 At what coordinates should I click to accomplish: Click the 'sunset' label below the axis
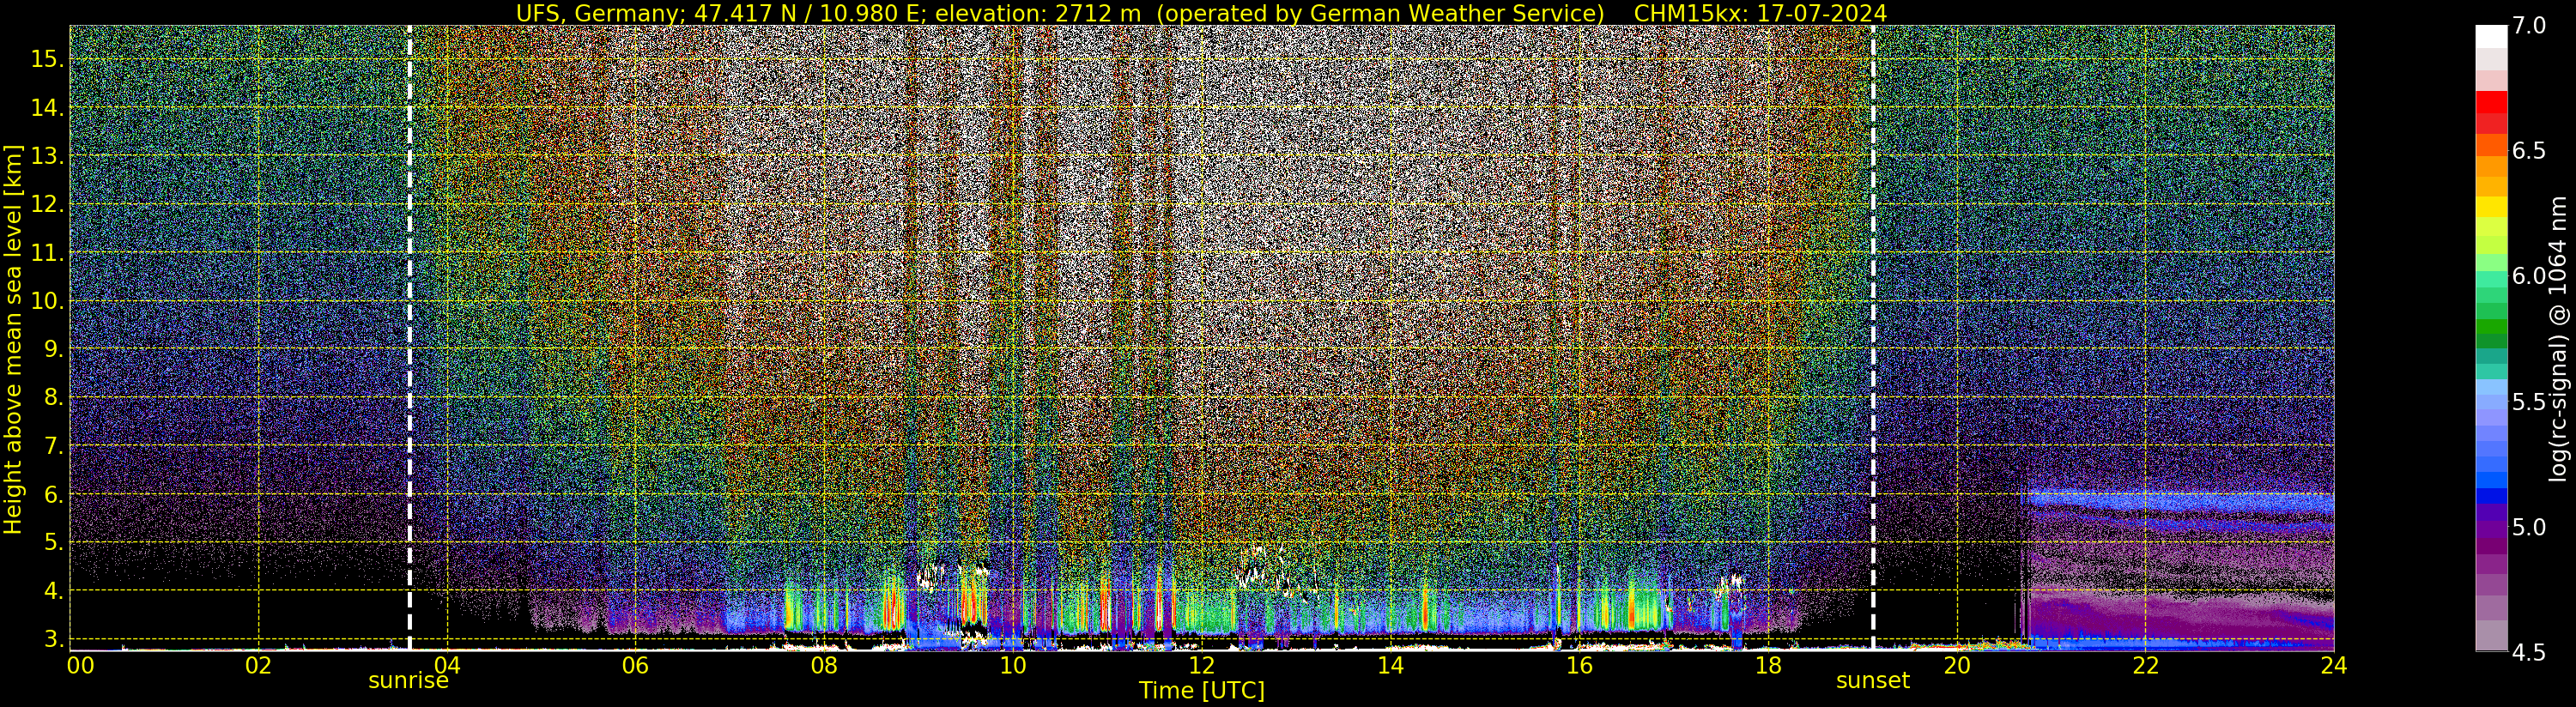tap(1872, 681)
